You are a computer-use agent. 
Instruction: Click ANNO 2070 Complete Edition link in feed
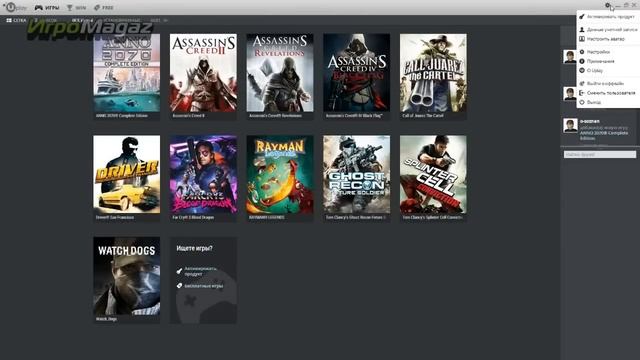[x=604, y=136]
